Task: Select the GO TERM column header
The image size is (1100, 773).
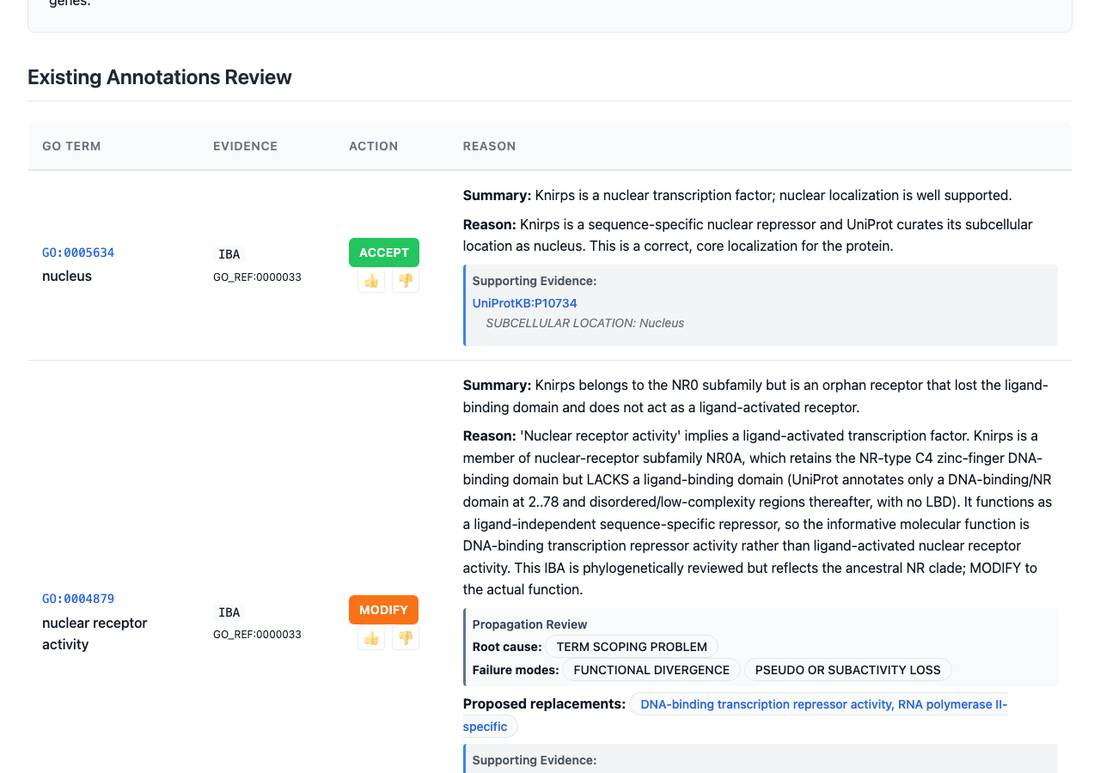Action: pyautogui.click(x=72, y=146)
